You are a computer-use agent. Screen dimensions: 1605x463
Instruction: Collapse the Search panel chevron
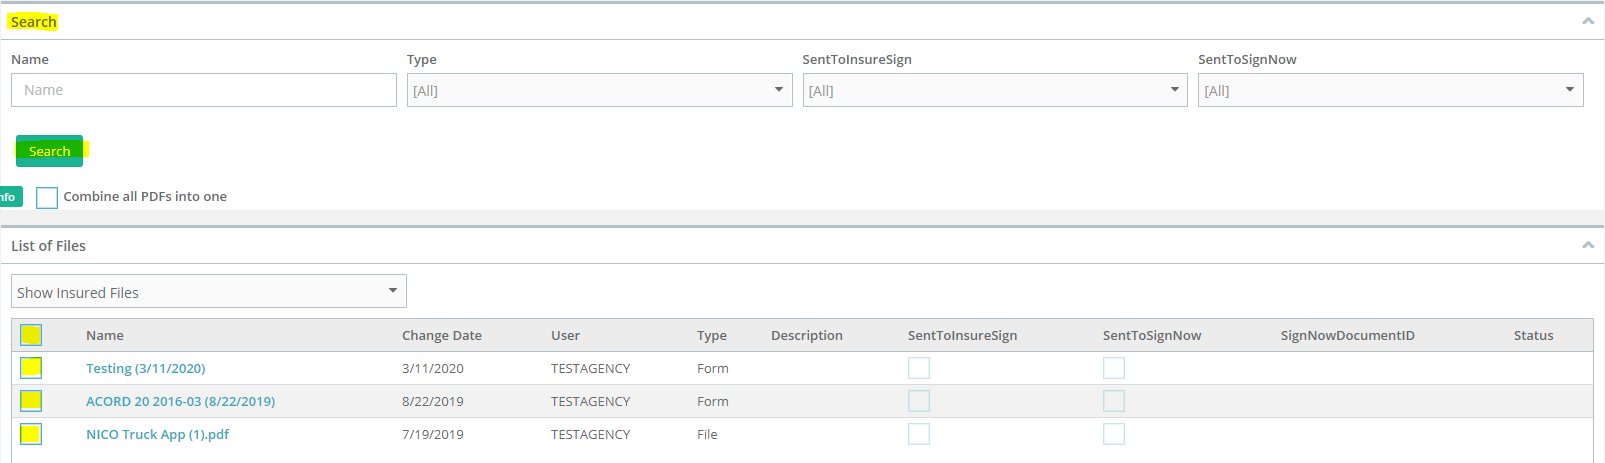(x=1587, y=21)
